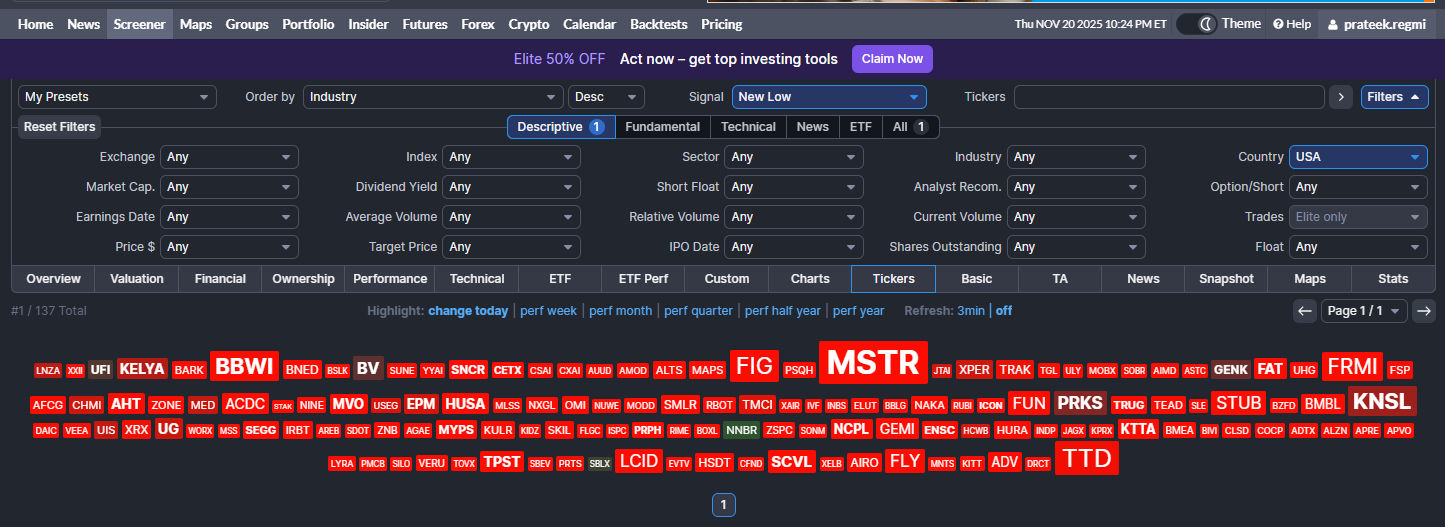Select the ETF filter tab
The image size is (1445, 527).
pyautogui.click(x=861, y=127)
